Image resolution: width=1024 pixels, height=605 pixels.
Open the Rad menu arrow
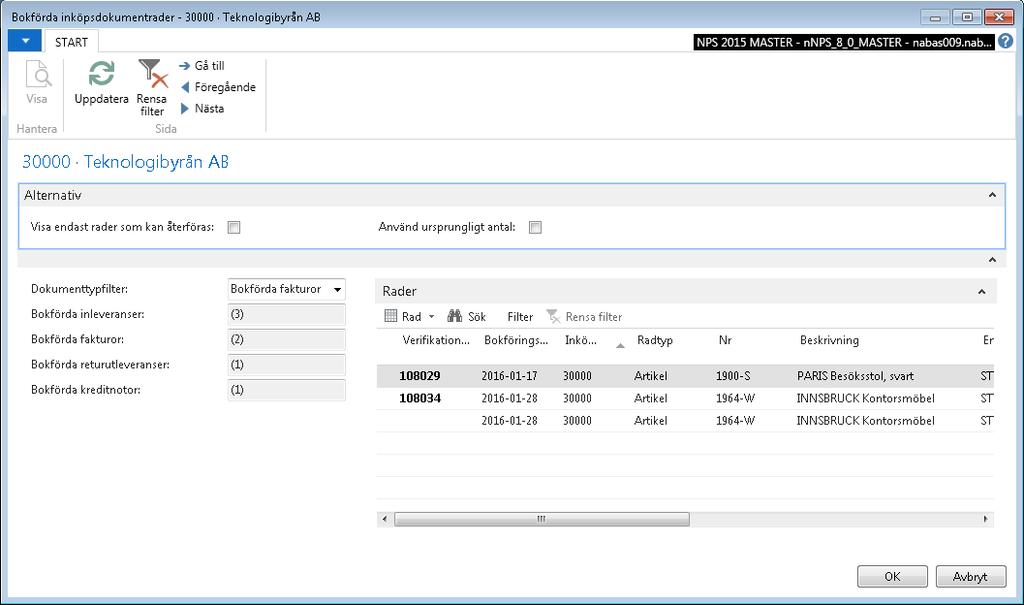click(431, 317)
